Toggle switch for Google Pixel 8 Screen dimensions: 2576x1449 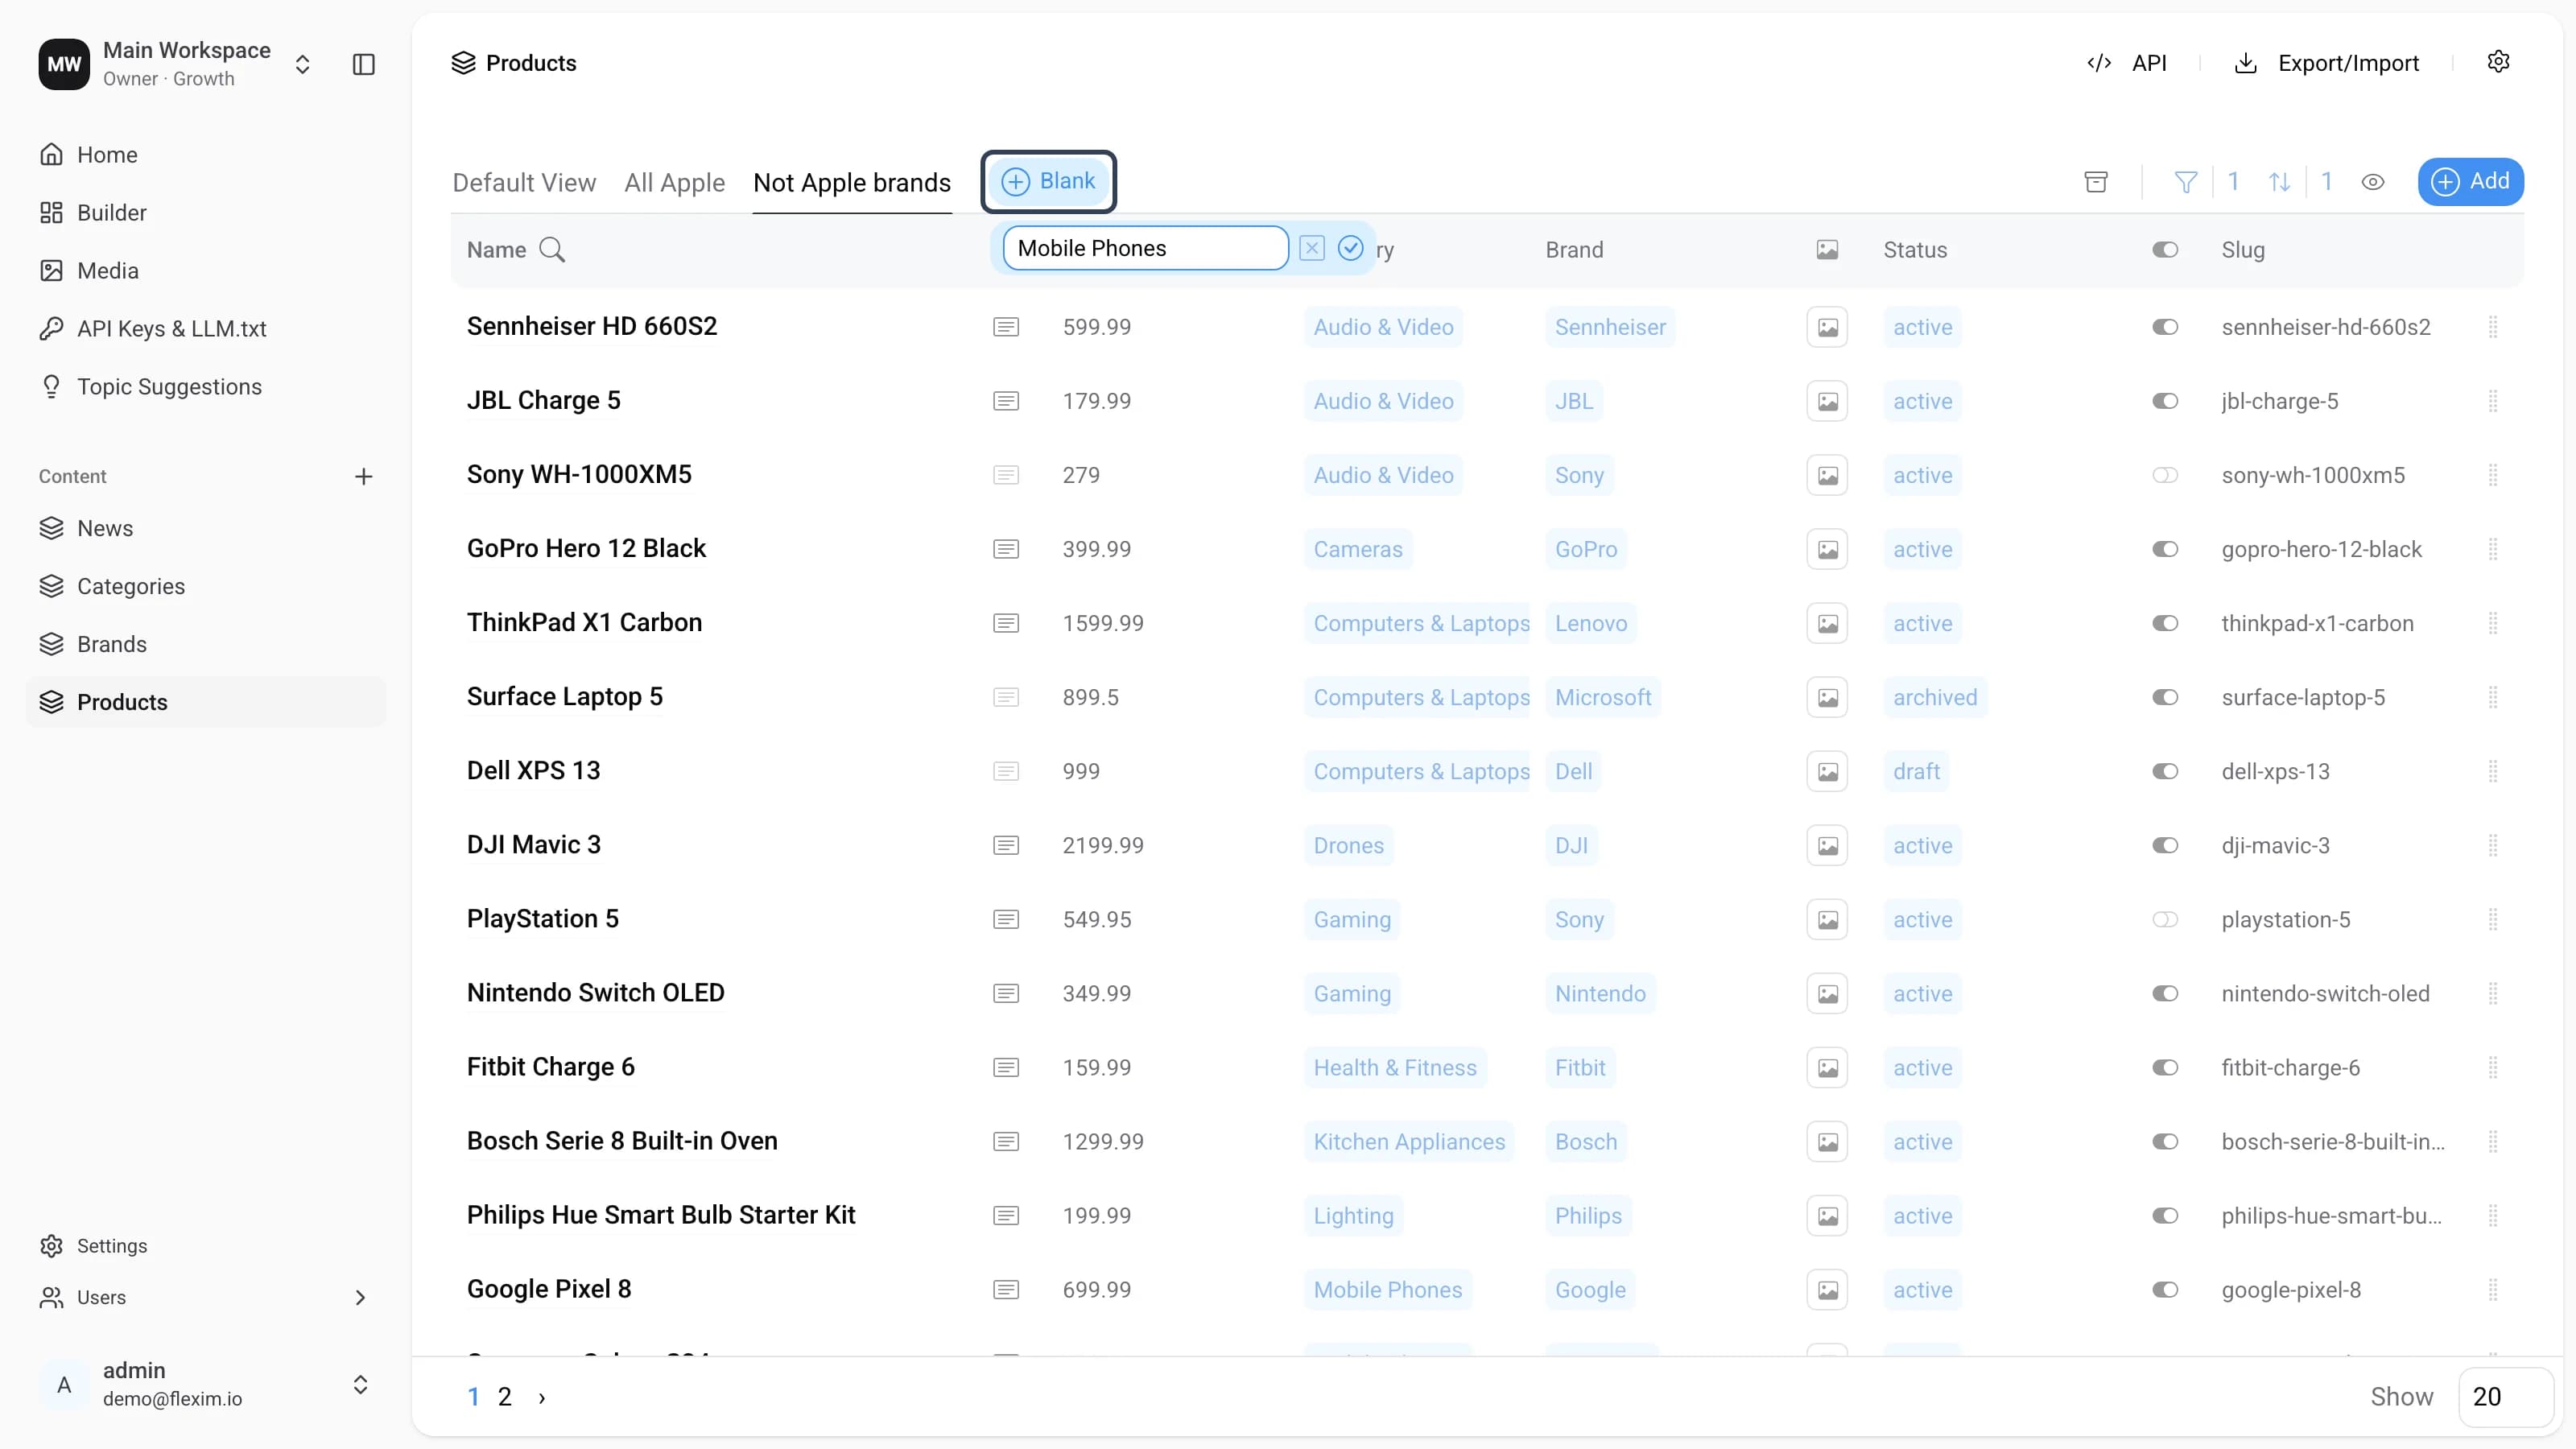pos(2165,1289)
